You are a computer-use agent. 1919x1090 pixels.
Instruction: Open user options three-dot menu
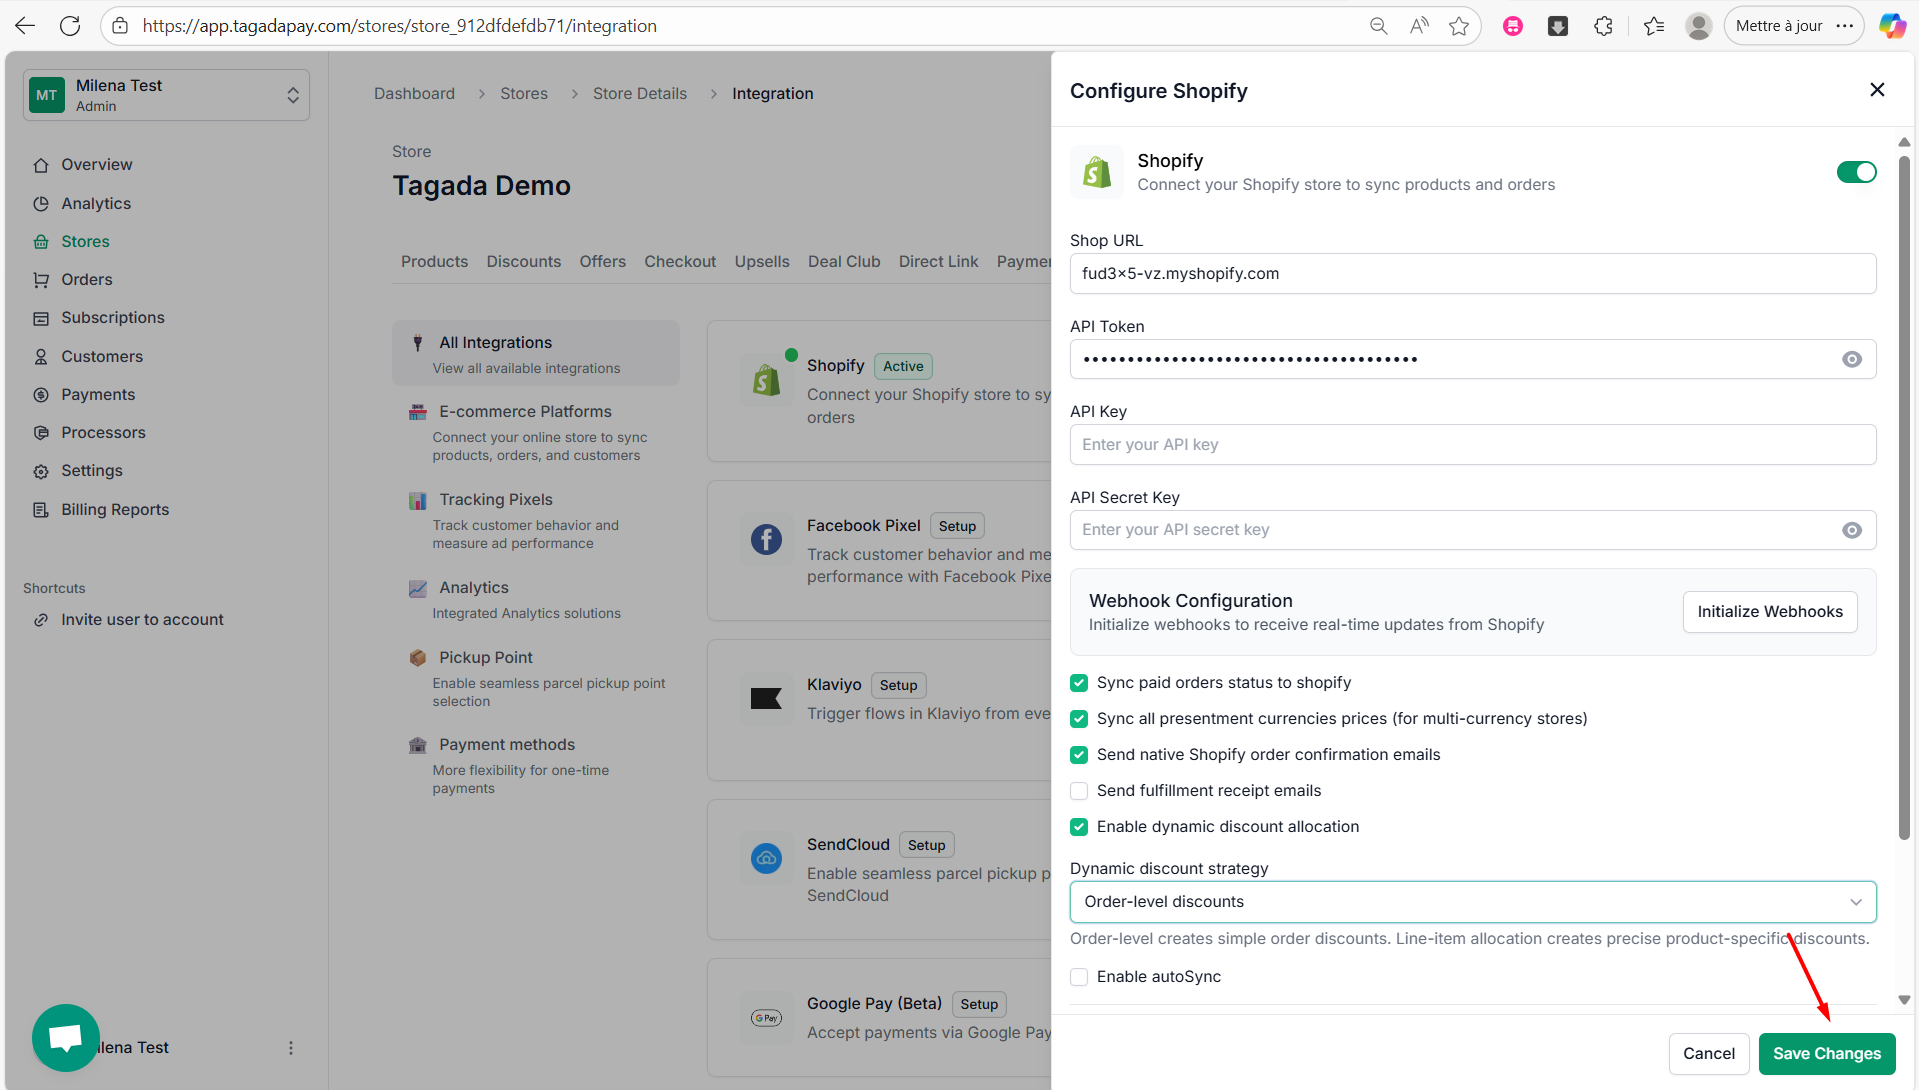point(291,1048)
